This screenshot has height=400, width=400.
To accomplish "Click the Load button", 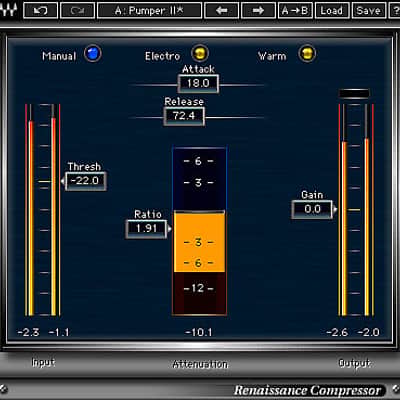I will click(332, 10).
